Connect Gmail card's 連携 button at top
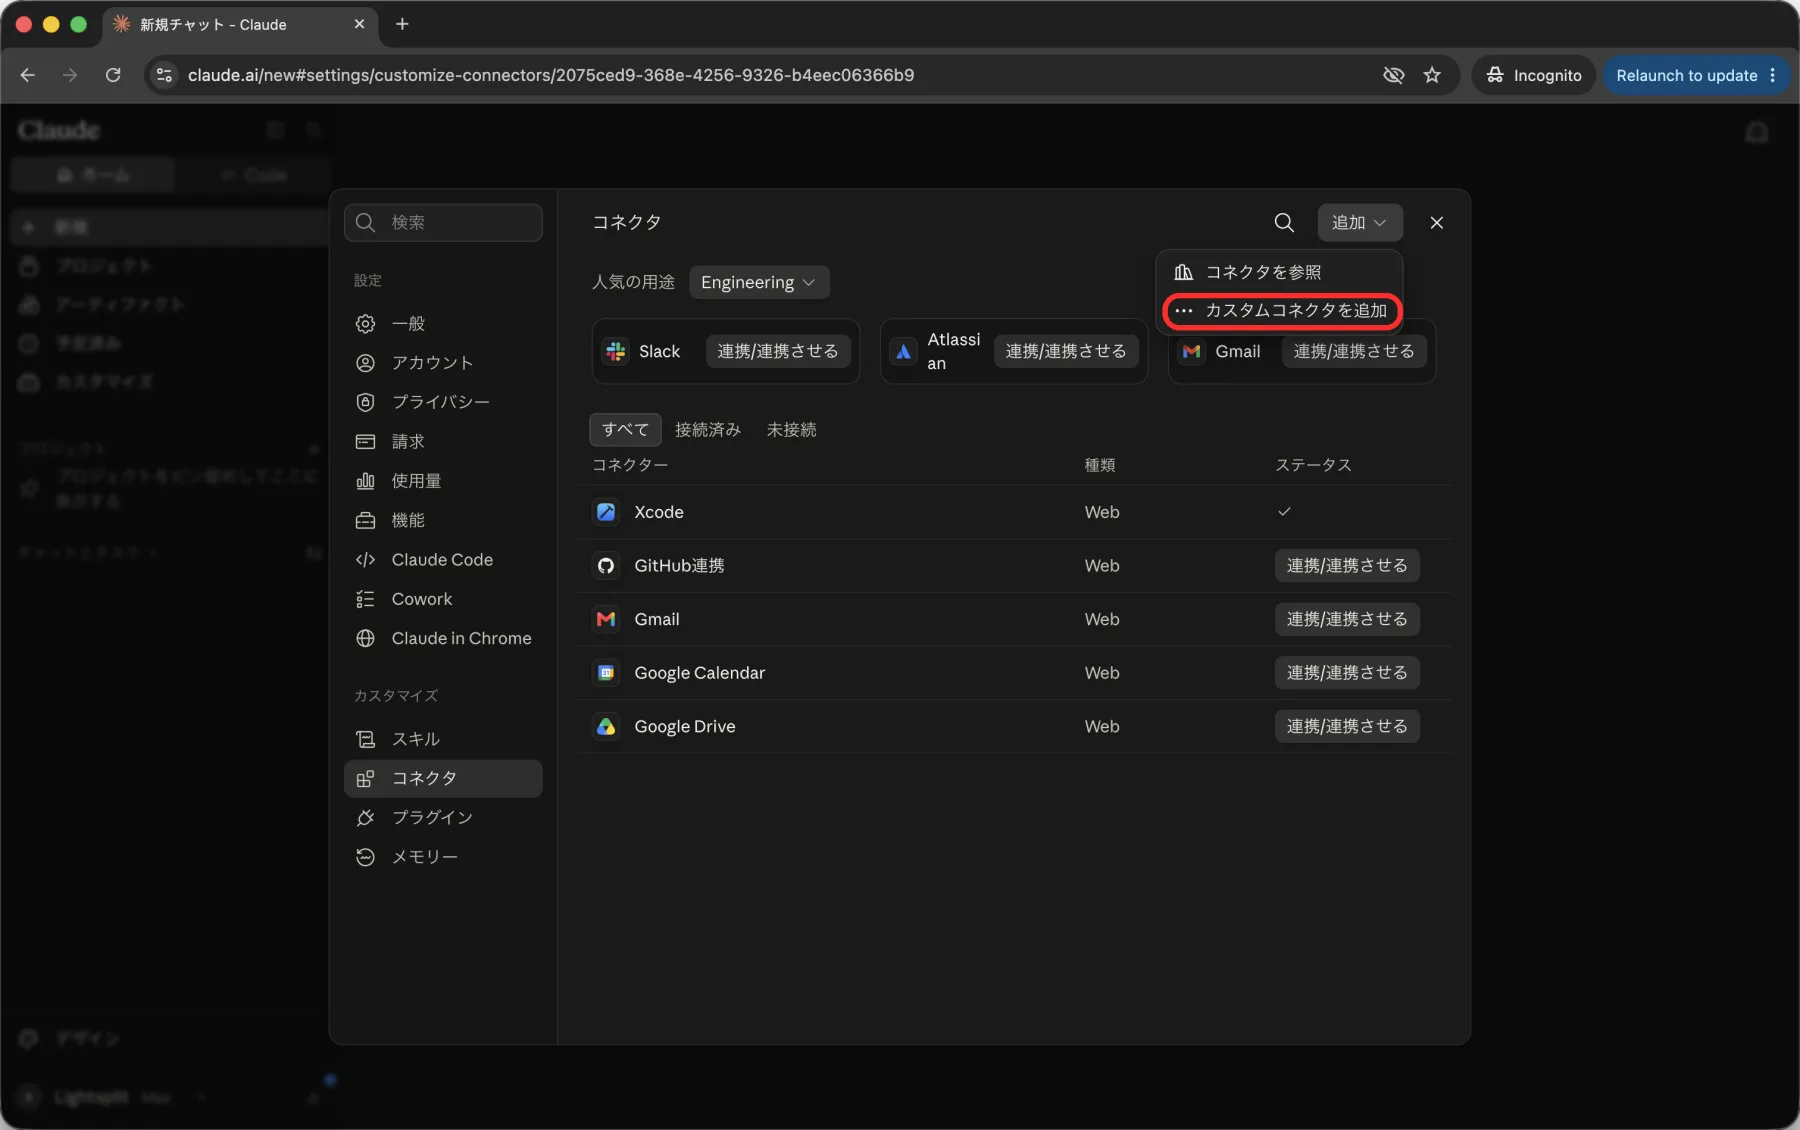This screenshot has width=1800, height=1130. pyautogui.click(x=1354, y=351)
